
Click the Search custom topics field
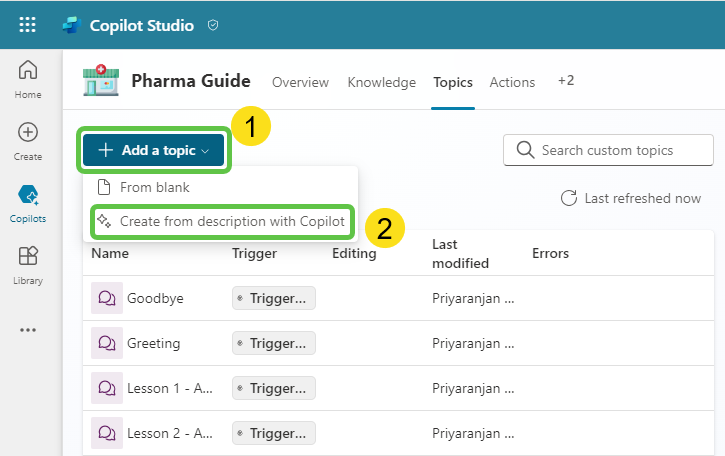[620, 151]
